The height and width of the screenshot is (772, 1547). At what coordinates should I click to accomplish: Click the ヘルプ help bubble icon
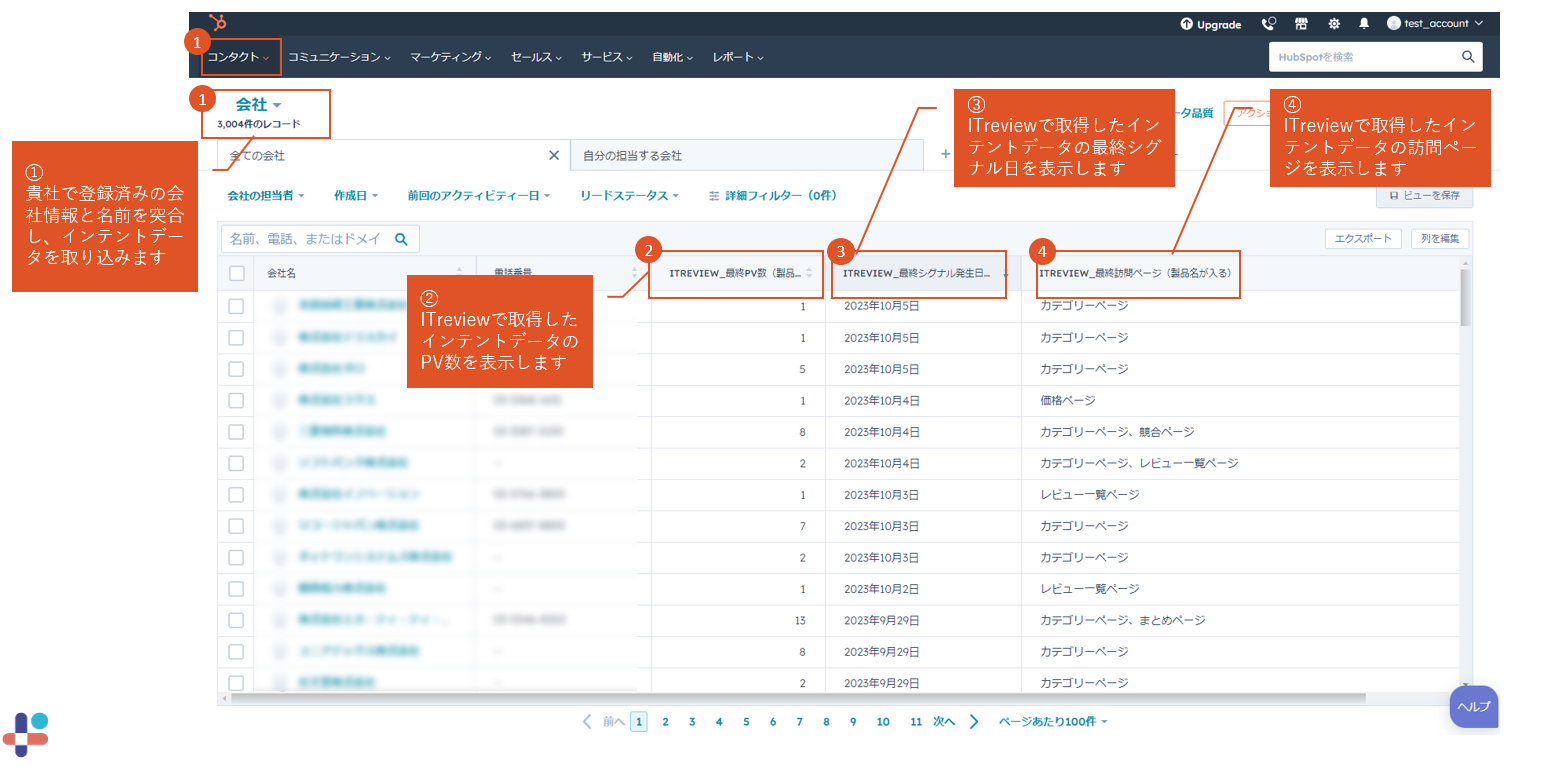point(1474,707)
